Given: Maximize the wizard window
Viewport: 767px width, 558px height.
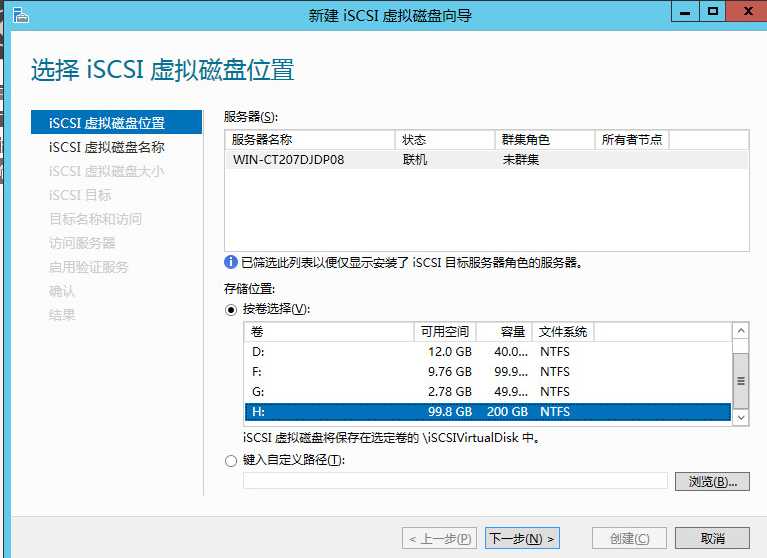Looking at the screenshot, I should tap(713, 11).
